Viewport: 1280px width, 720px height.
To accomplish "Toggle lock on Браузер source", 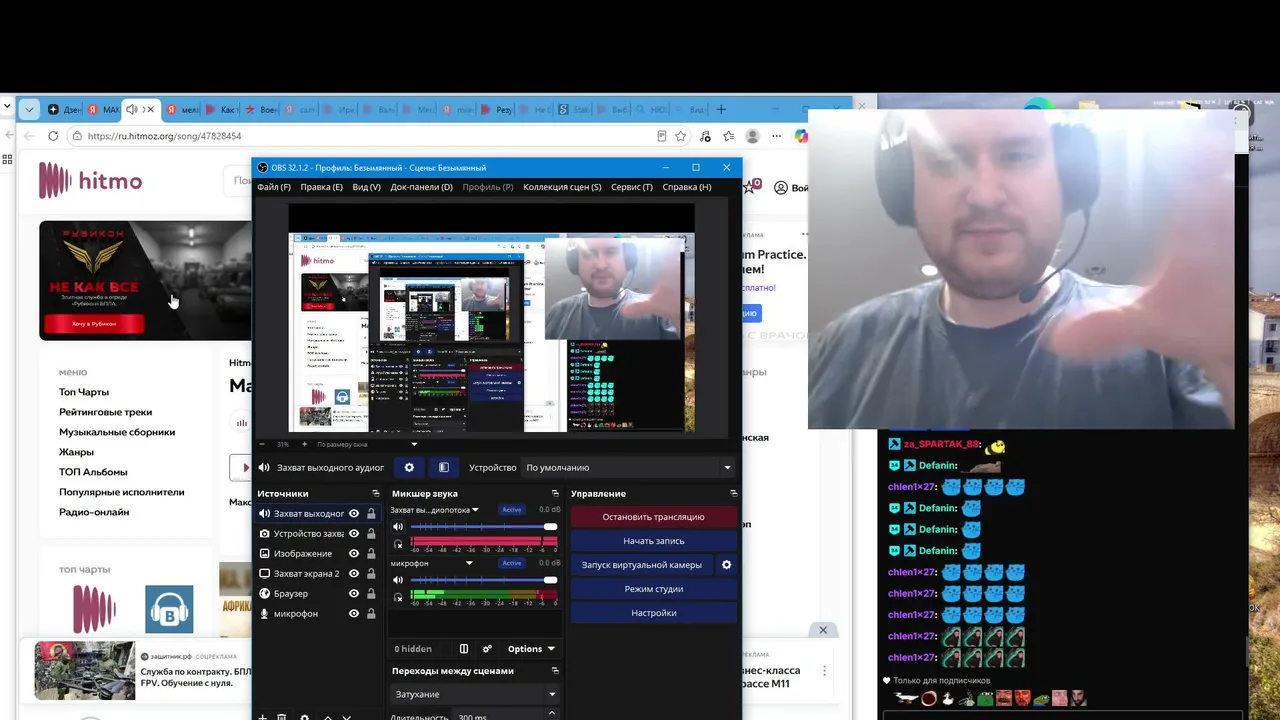I will [x=371, y=594].
